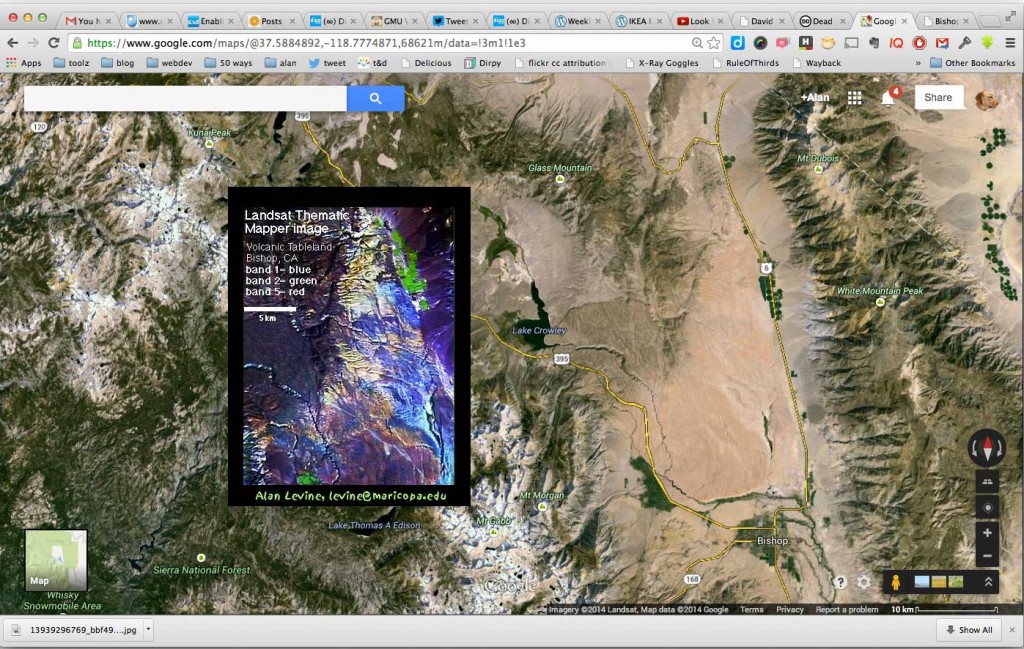The height and width of the screenshot is (649, 1024).
Task: Click the zoom magnifier in the address bar
Action: 697,43
